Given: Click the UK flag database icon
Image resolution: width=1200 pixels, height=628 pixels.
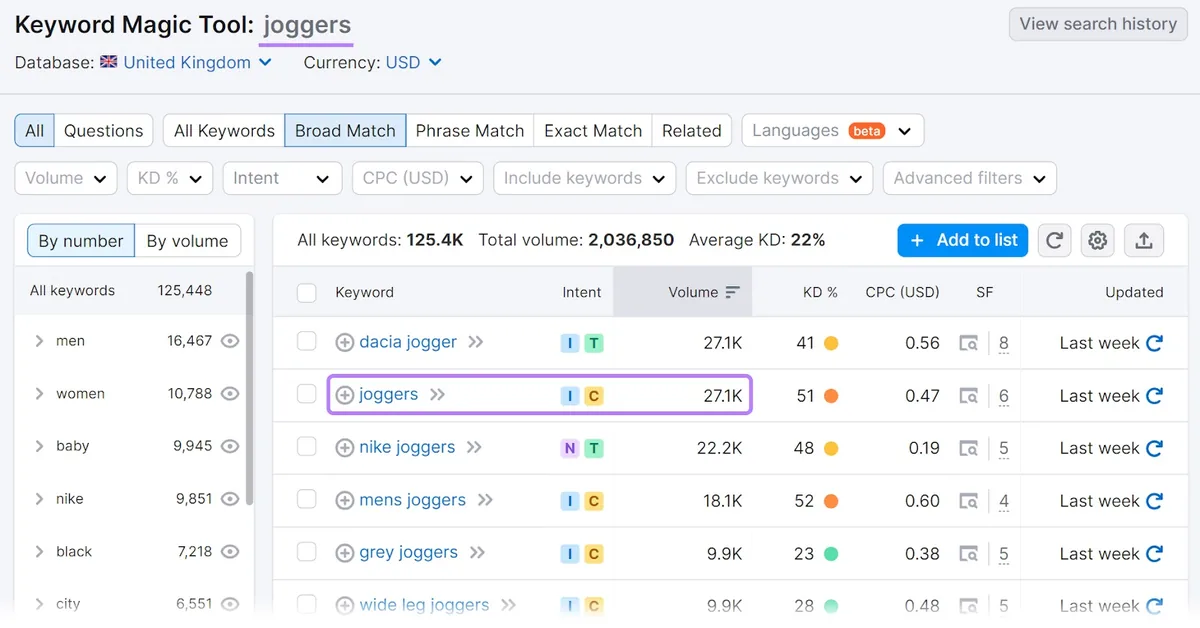Looking at the screenshot, I should pos(109,62).
